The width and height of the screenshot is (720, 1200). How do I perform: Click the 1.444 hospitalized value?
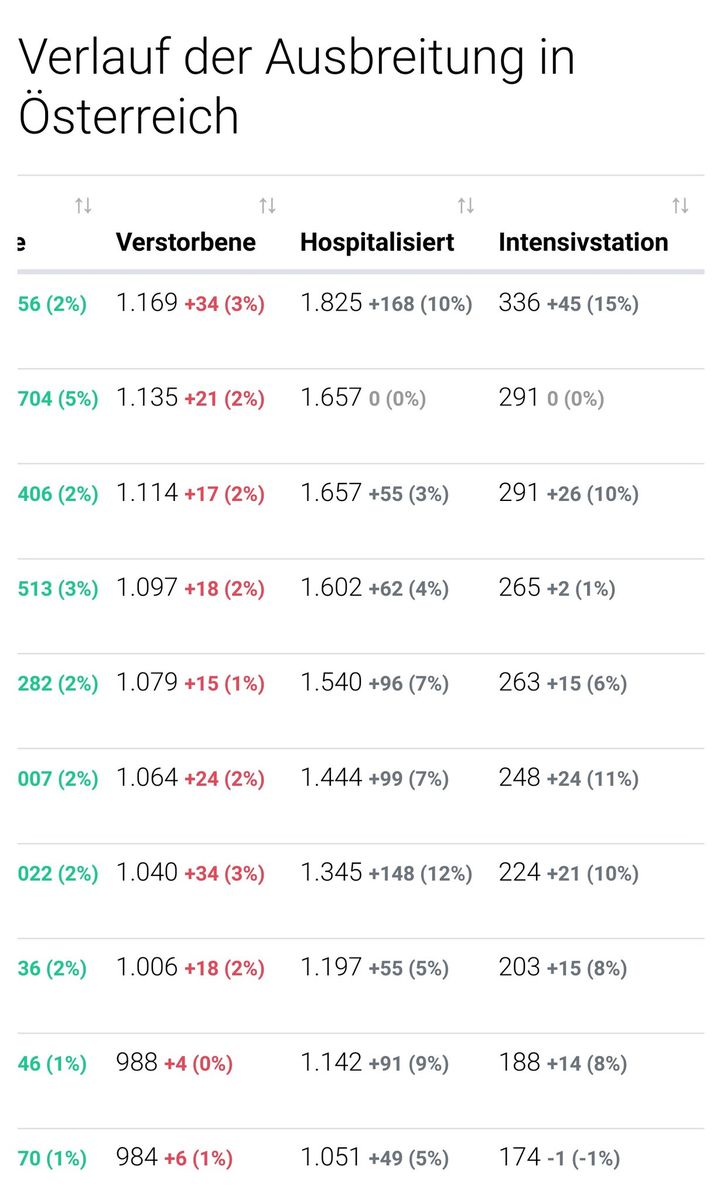point(331,778)
